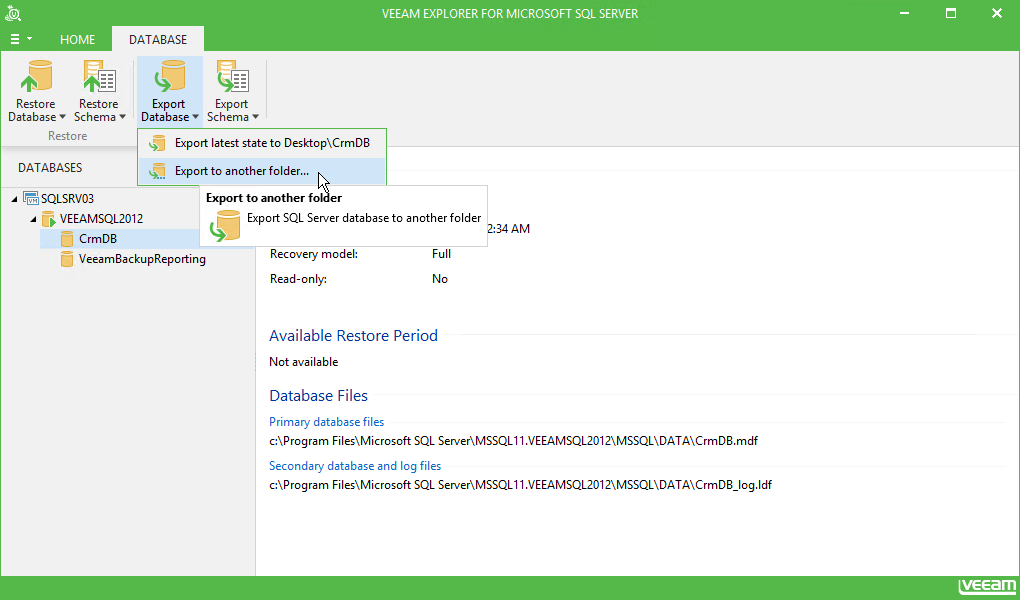Click the Database Files heading
This screenshot has height=600, width=1020.
[319, 396]
